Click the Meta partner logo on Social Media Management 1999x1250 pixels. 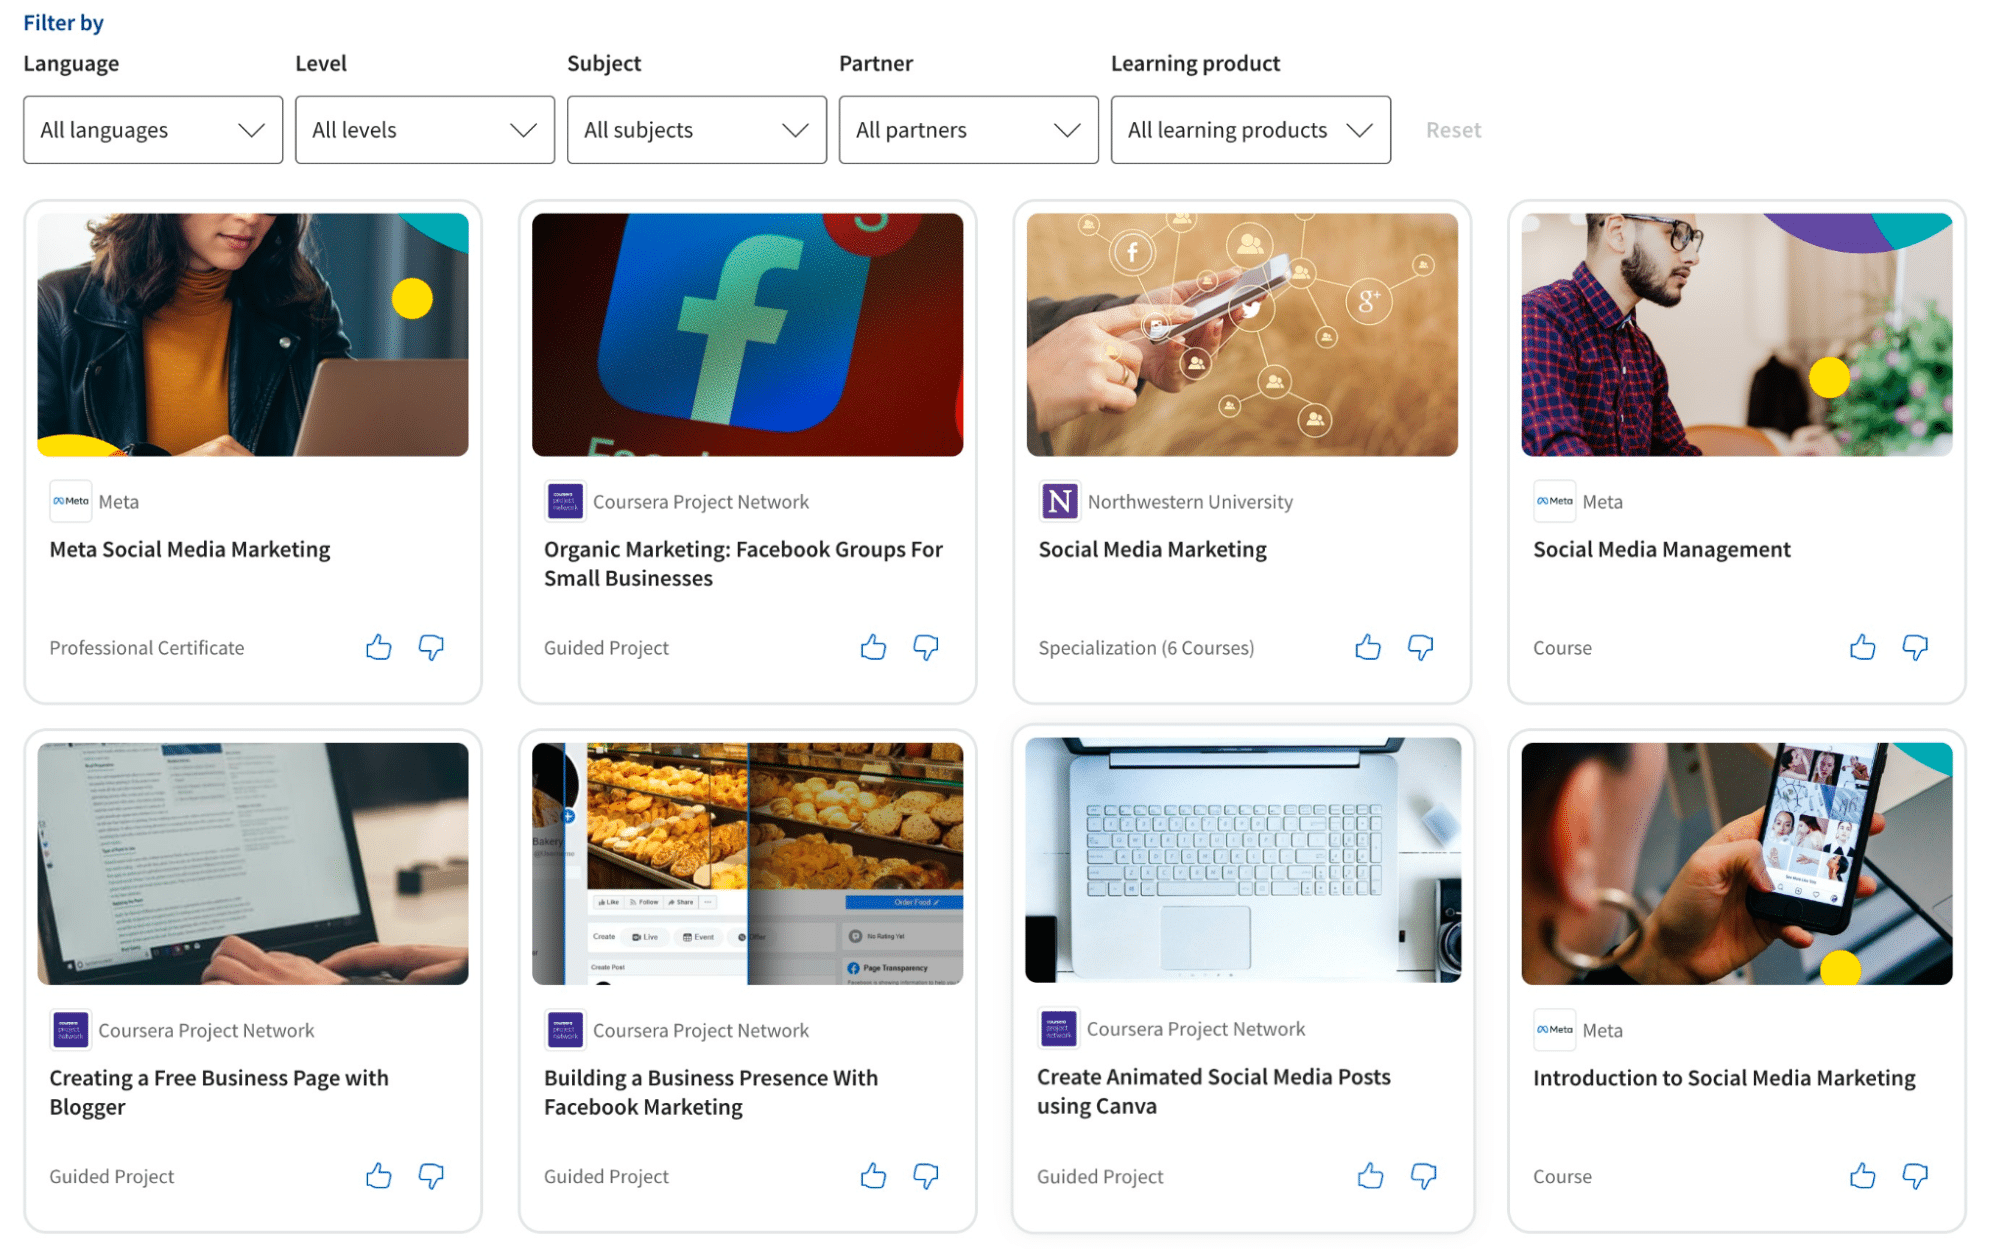click(x=1554, y=501)
